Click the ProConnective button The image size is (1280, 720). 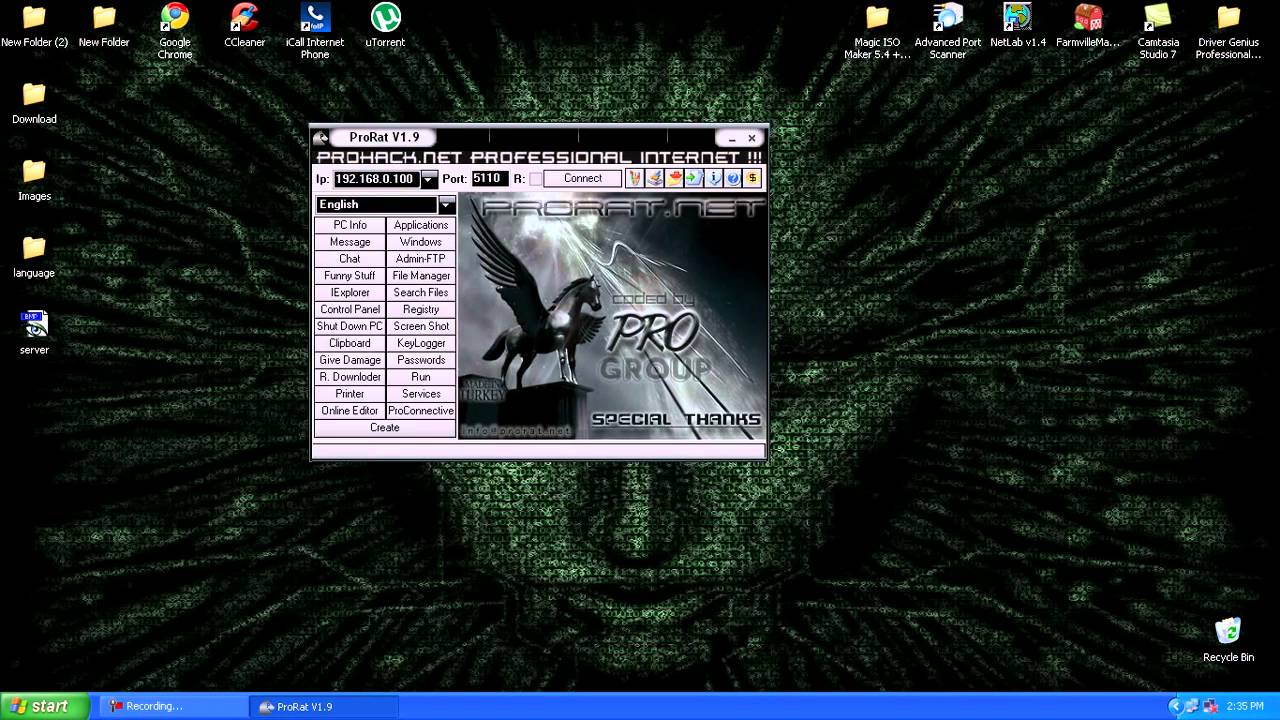(421, 412)
